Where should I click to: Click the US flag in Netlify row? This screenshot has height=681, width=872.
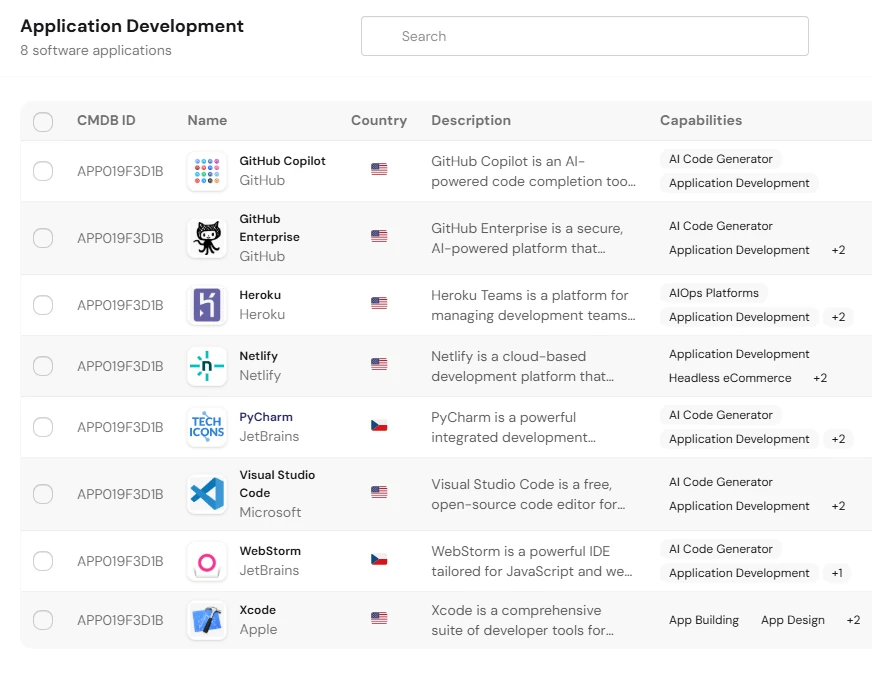(379, 364)
